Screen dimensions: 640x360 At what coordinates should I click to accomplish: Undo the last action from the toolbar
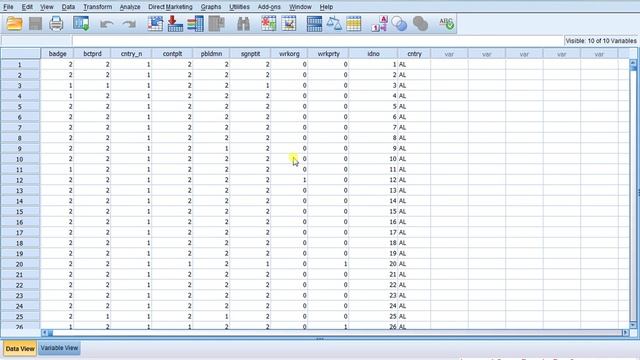[107, 24]
